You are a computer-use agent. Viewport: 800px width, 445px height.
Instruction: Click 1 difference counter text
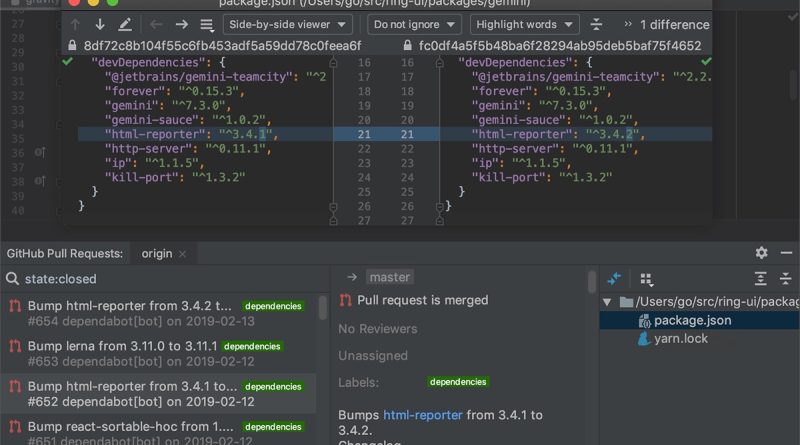point(674,24)
